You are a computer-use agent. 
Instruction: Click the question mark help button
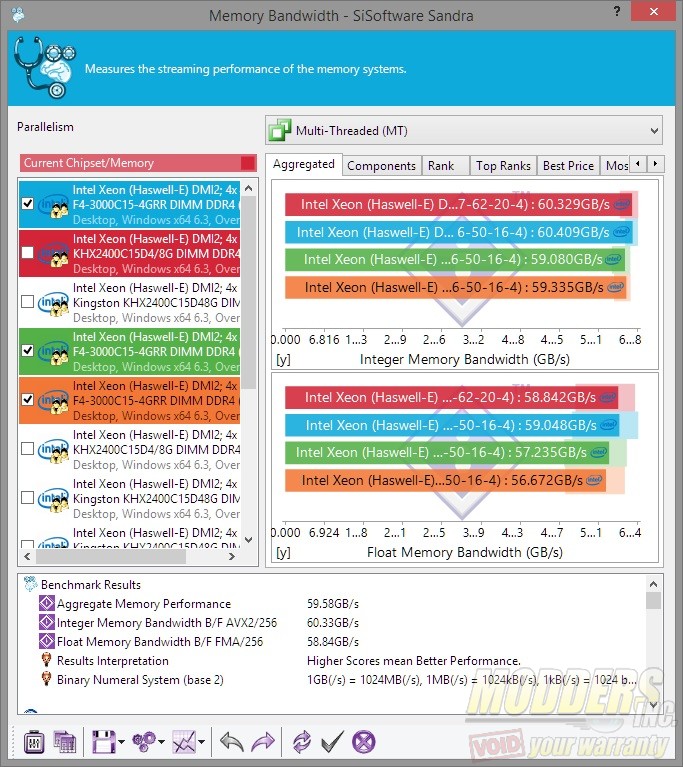tap(617, 11)
